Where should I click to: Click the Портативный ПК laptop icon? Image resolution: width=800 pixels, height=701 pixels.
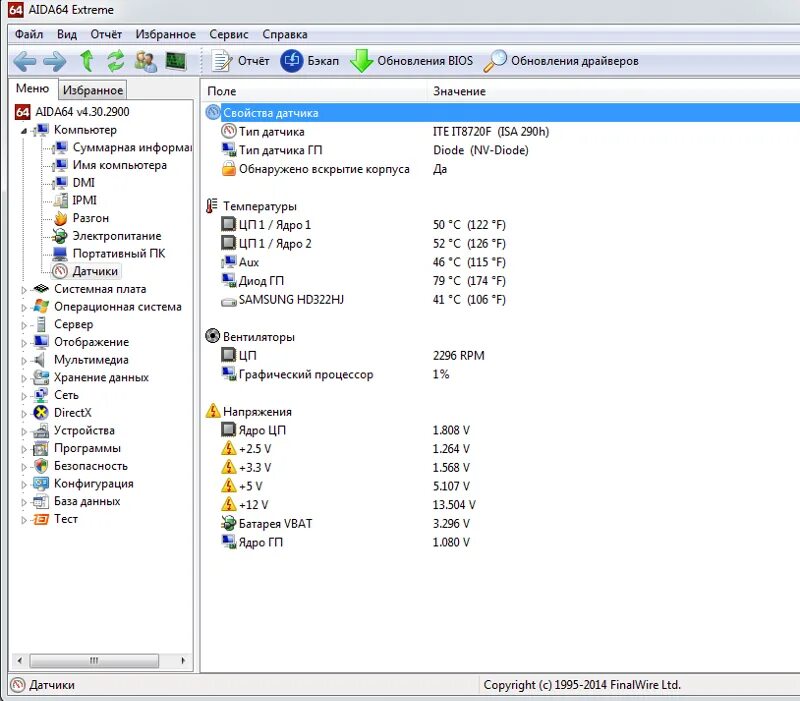click(x=60, y=253)
